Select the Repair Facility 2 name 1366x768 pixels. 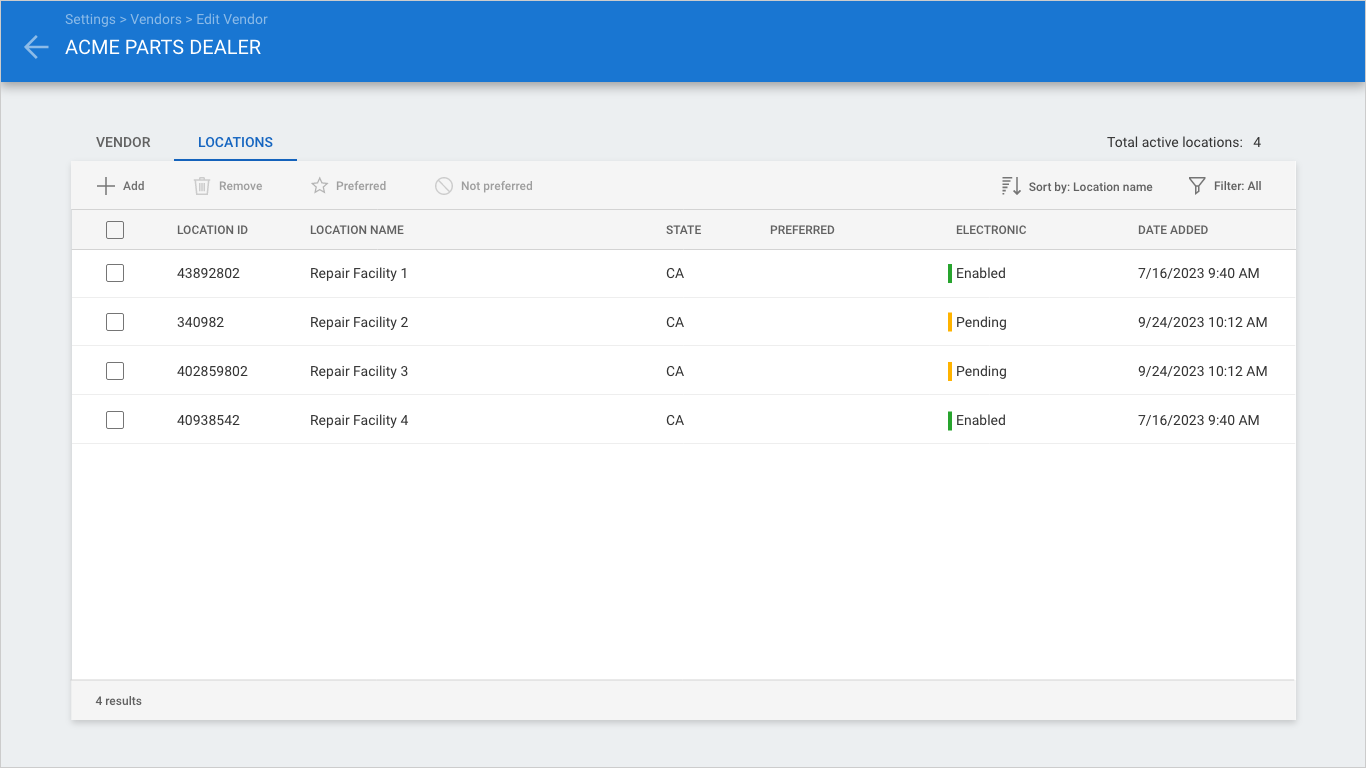(x=359, y=322)
